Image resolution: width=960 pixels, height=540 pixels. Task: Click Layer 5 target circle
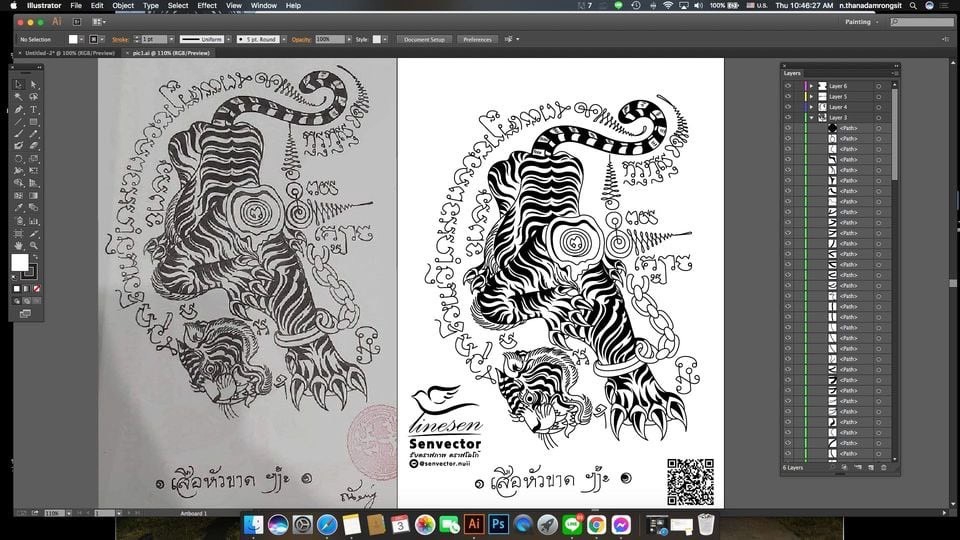click(x=879, y=97)
